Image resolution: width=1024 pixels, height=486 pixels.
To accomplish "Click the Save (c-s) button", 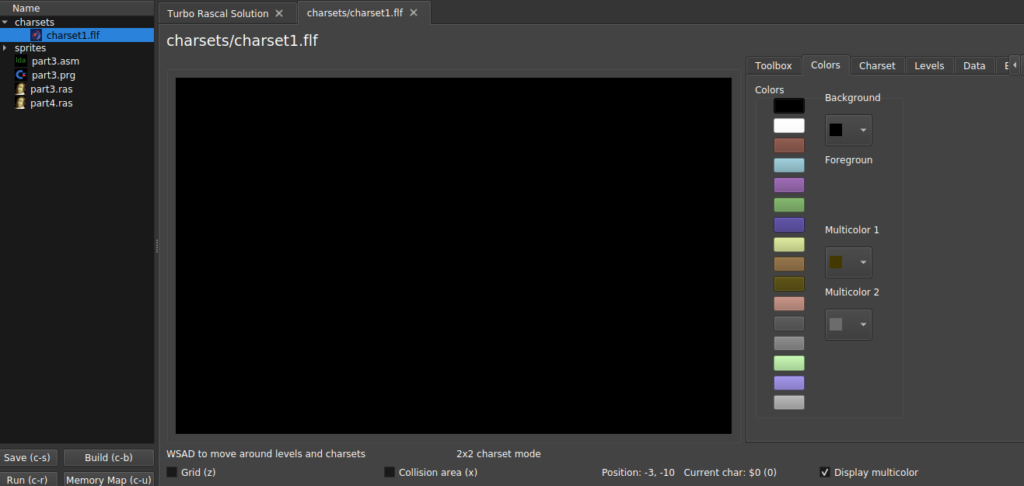I will [27, 457].
